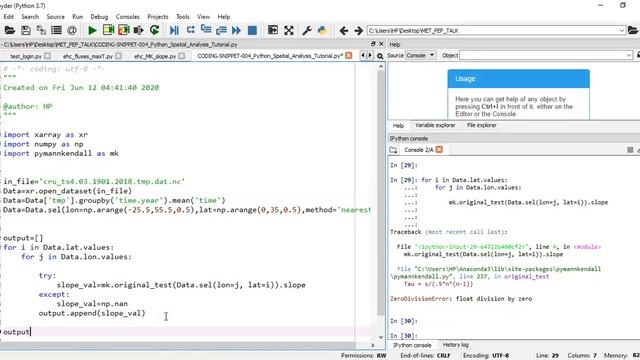
Task: Open the Source Console dropdown
Action: pos(420,56)
